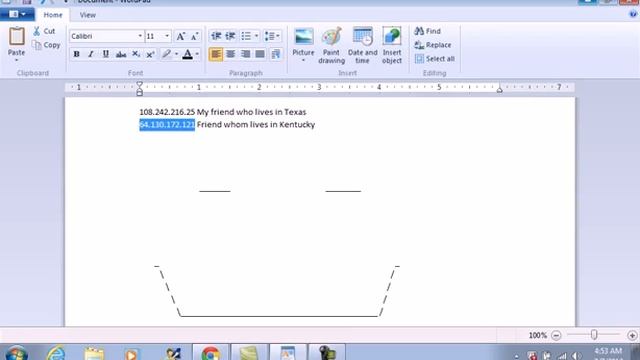Toggle Subscript formatting
Viewport: 640px width, 360px height.
click(136, 54)
